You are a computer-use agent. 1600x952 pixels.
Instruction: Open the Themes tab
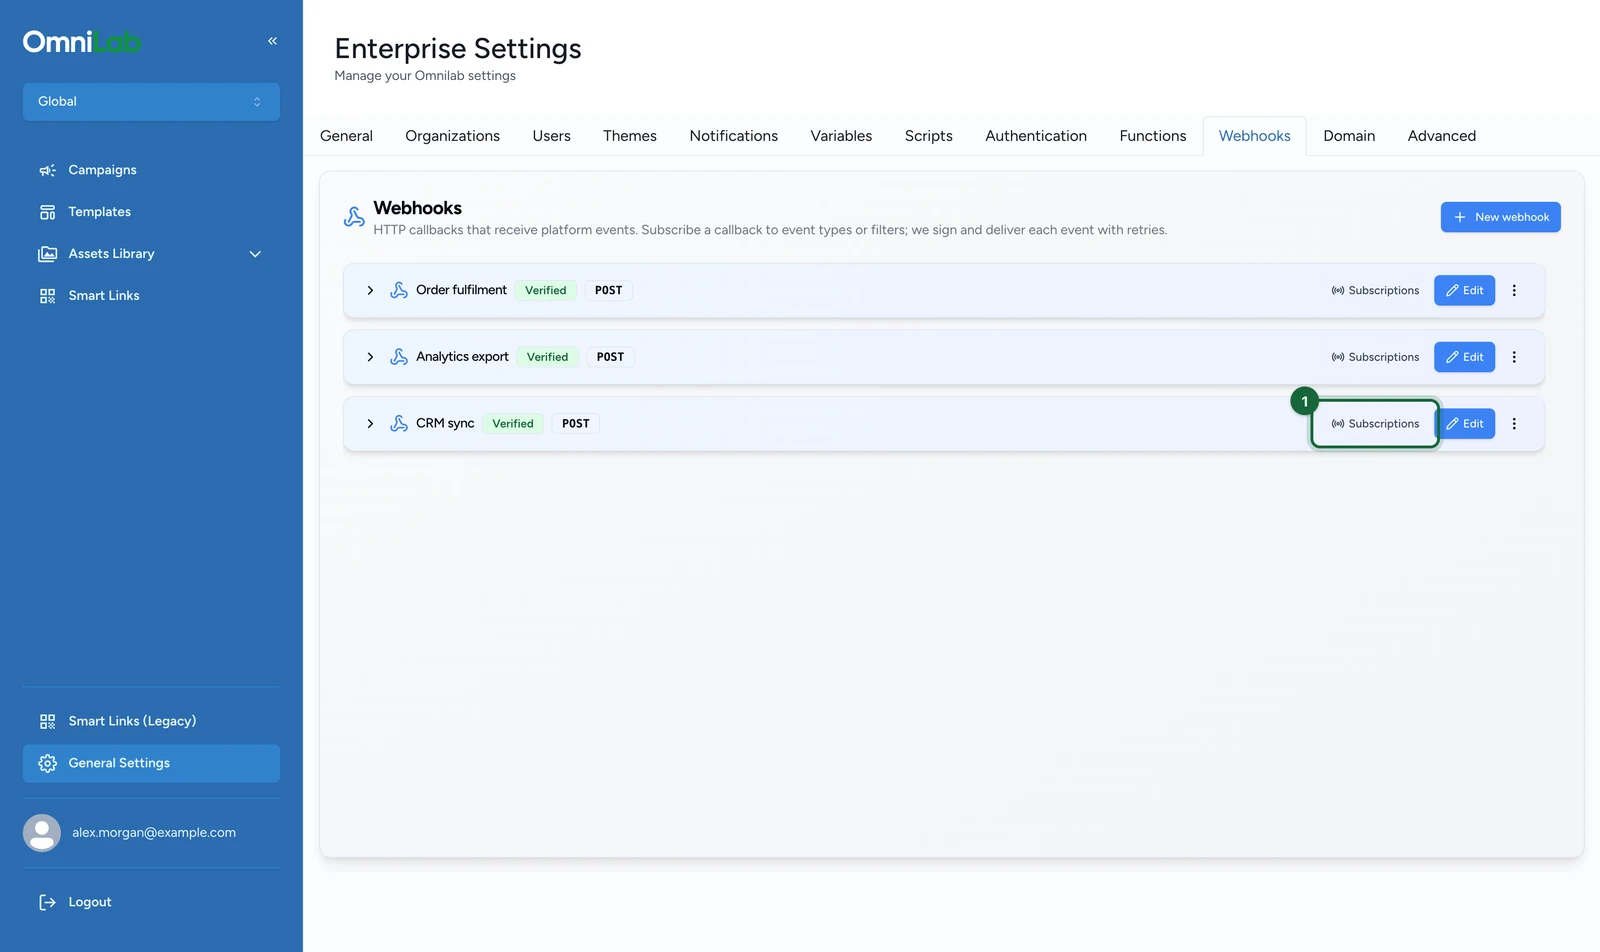[x=630, y=136]
